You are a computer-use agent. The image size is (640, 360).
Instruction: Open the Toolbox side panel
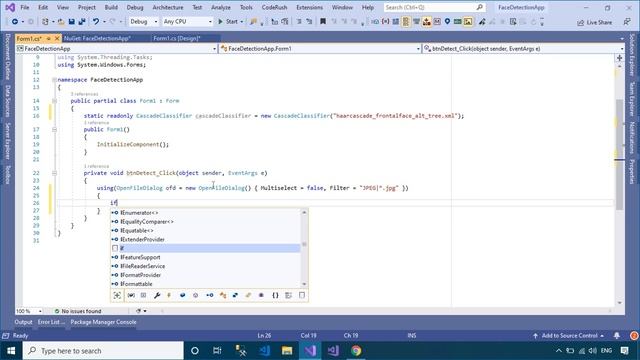point(7,174)
